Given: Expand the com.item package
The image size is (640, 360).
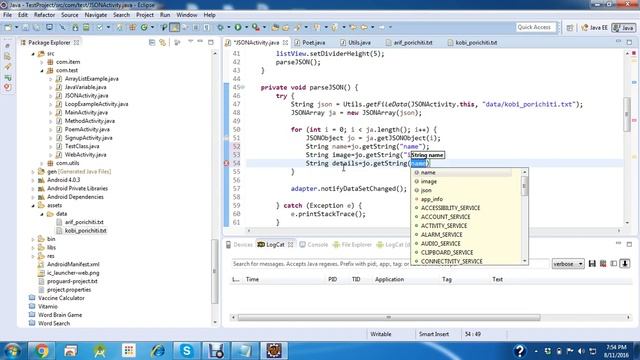Looking at the screenshot, I should pyautogui.click(x=42, y=62).
